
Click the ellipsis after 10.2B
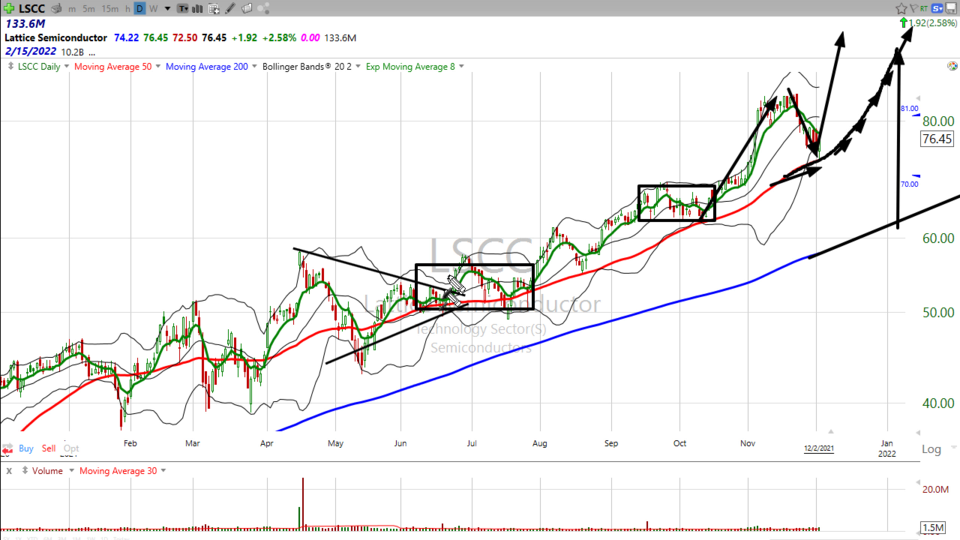point(91,53)
